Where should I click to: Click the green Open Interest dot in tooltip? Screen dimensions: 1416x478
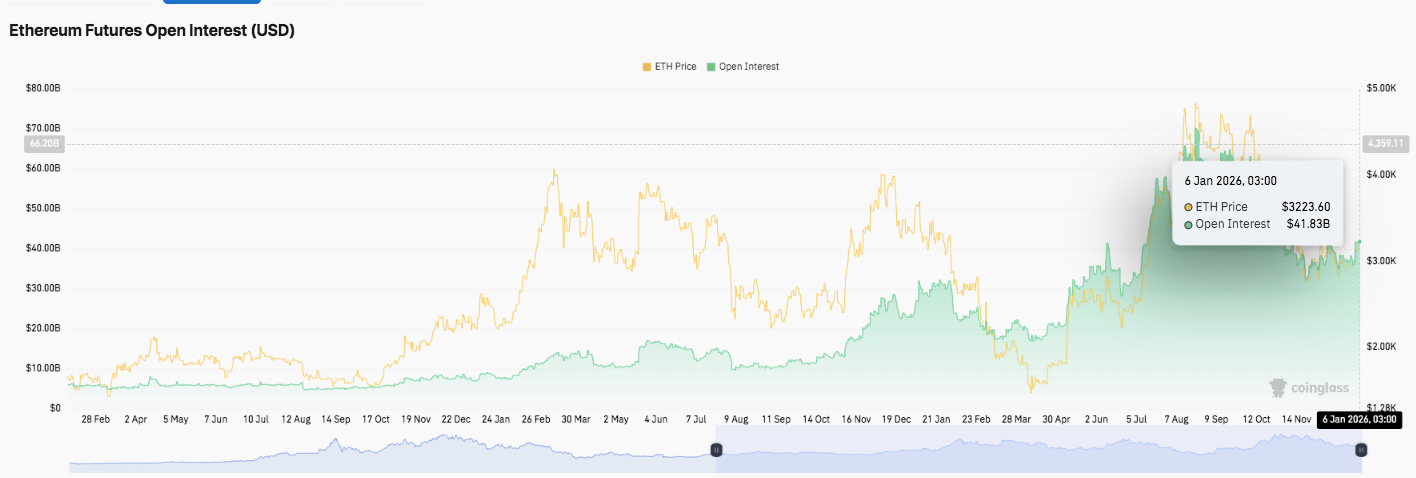1188,225
